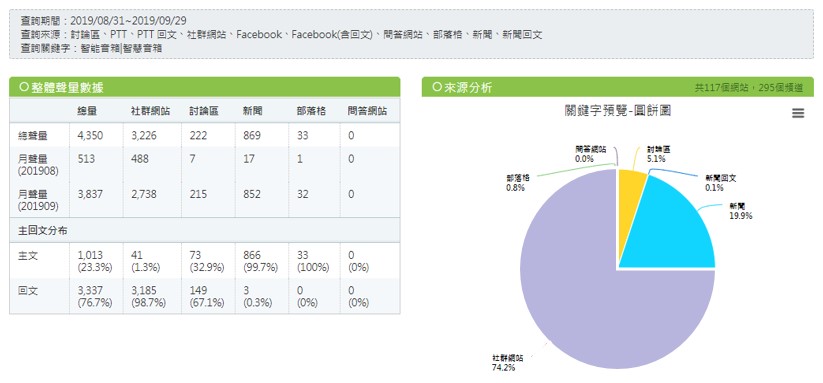Click the 新聞 column header

tap(253, 111)
